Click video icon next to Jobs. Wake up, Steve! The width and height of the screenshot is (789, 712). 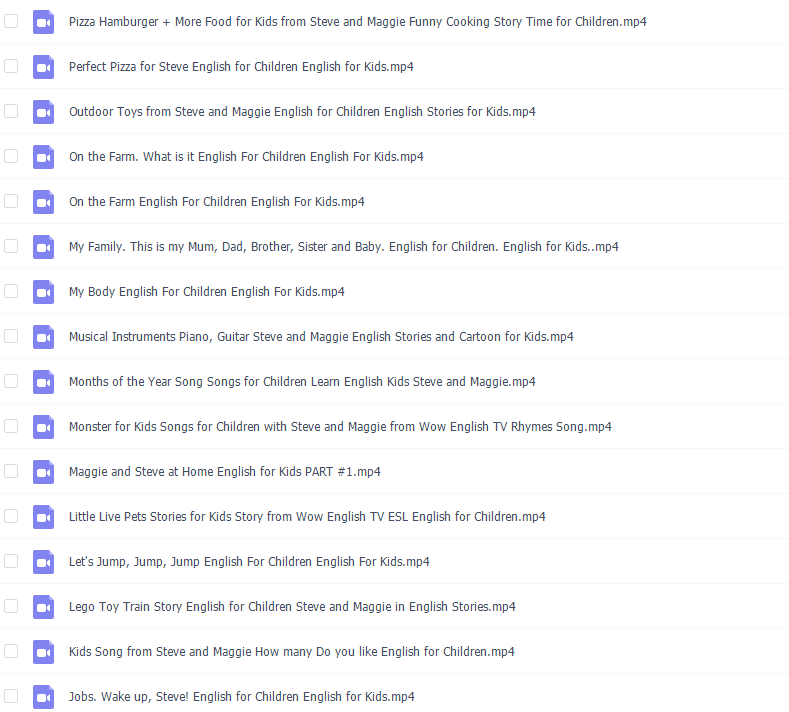point(43,697)
